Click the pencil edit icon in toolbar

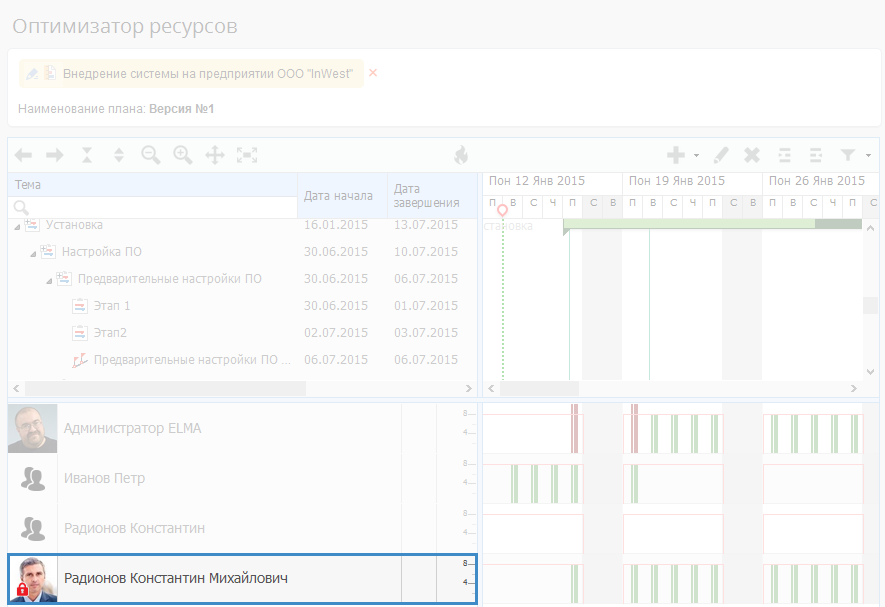coord(721,155)
